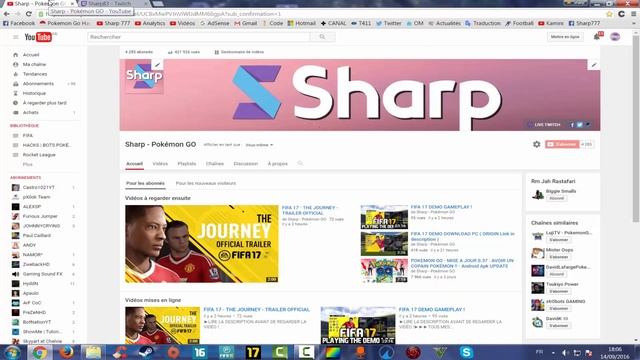Open the 'Afficher en tant que' dropdown
Image resolution: width=640 pixels, height=360 pixels.
click(x=259, y=145)
